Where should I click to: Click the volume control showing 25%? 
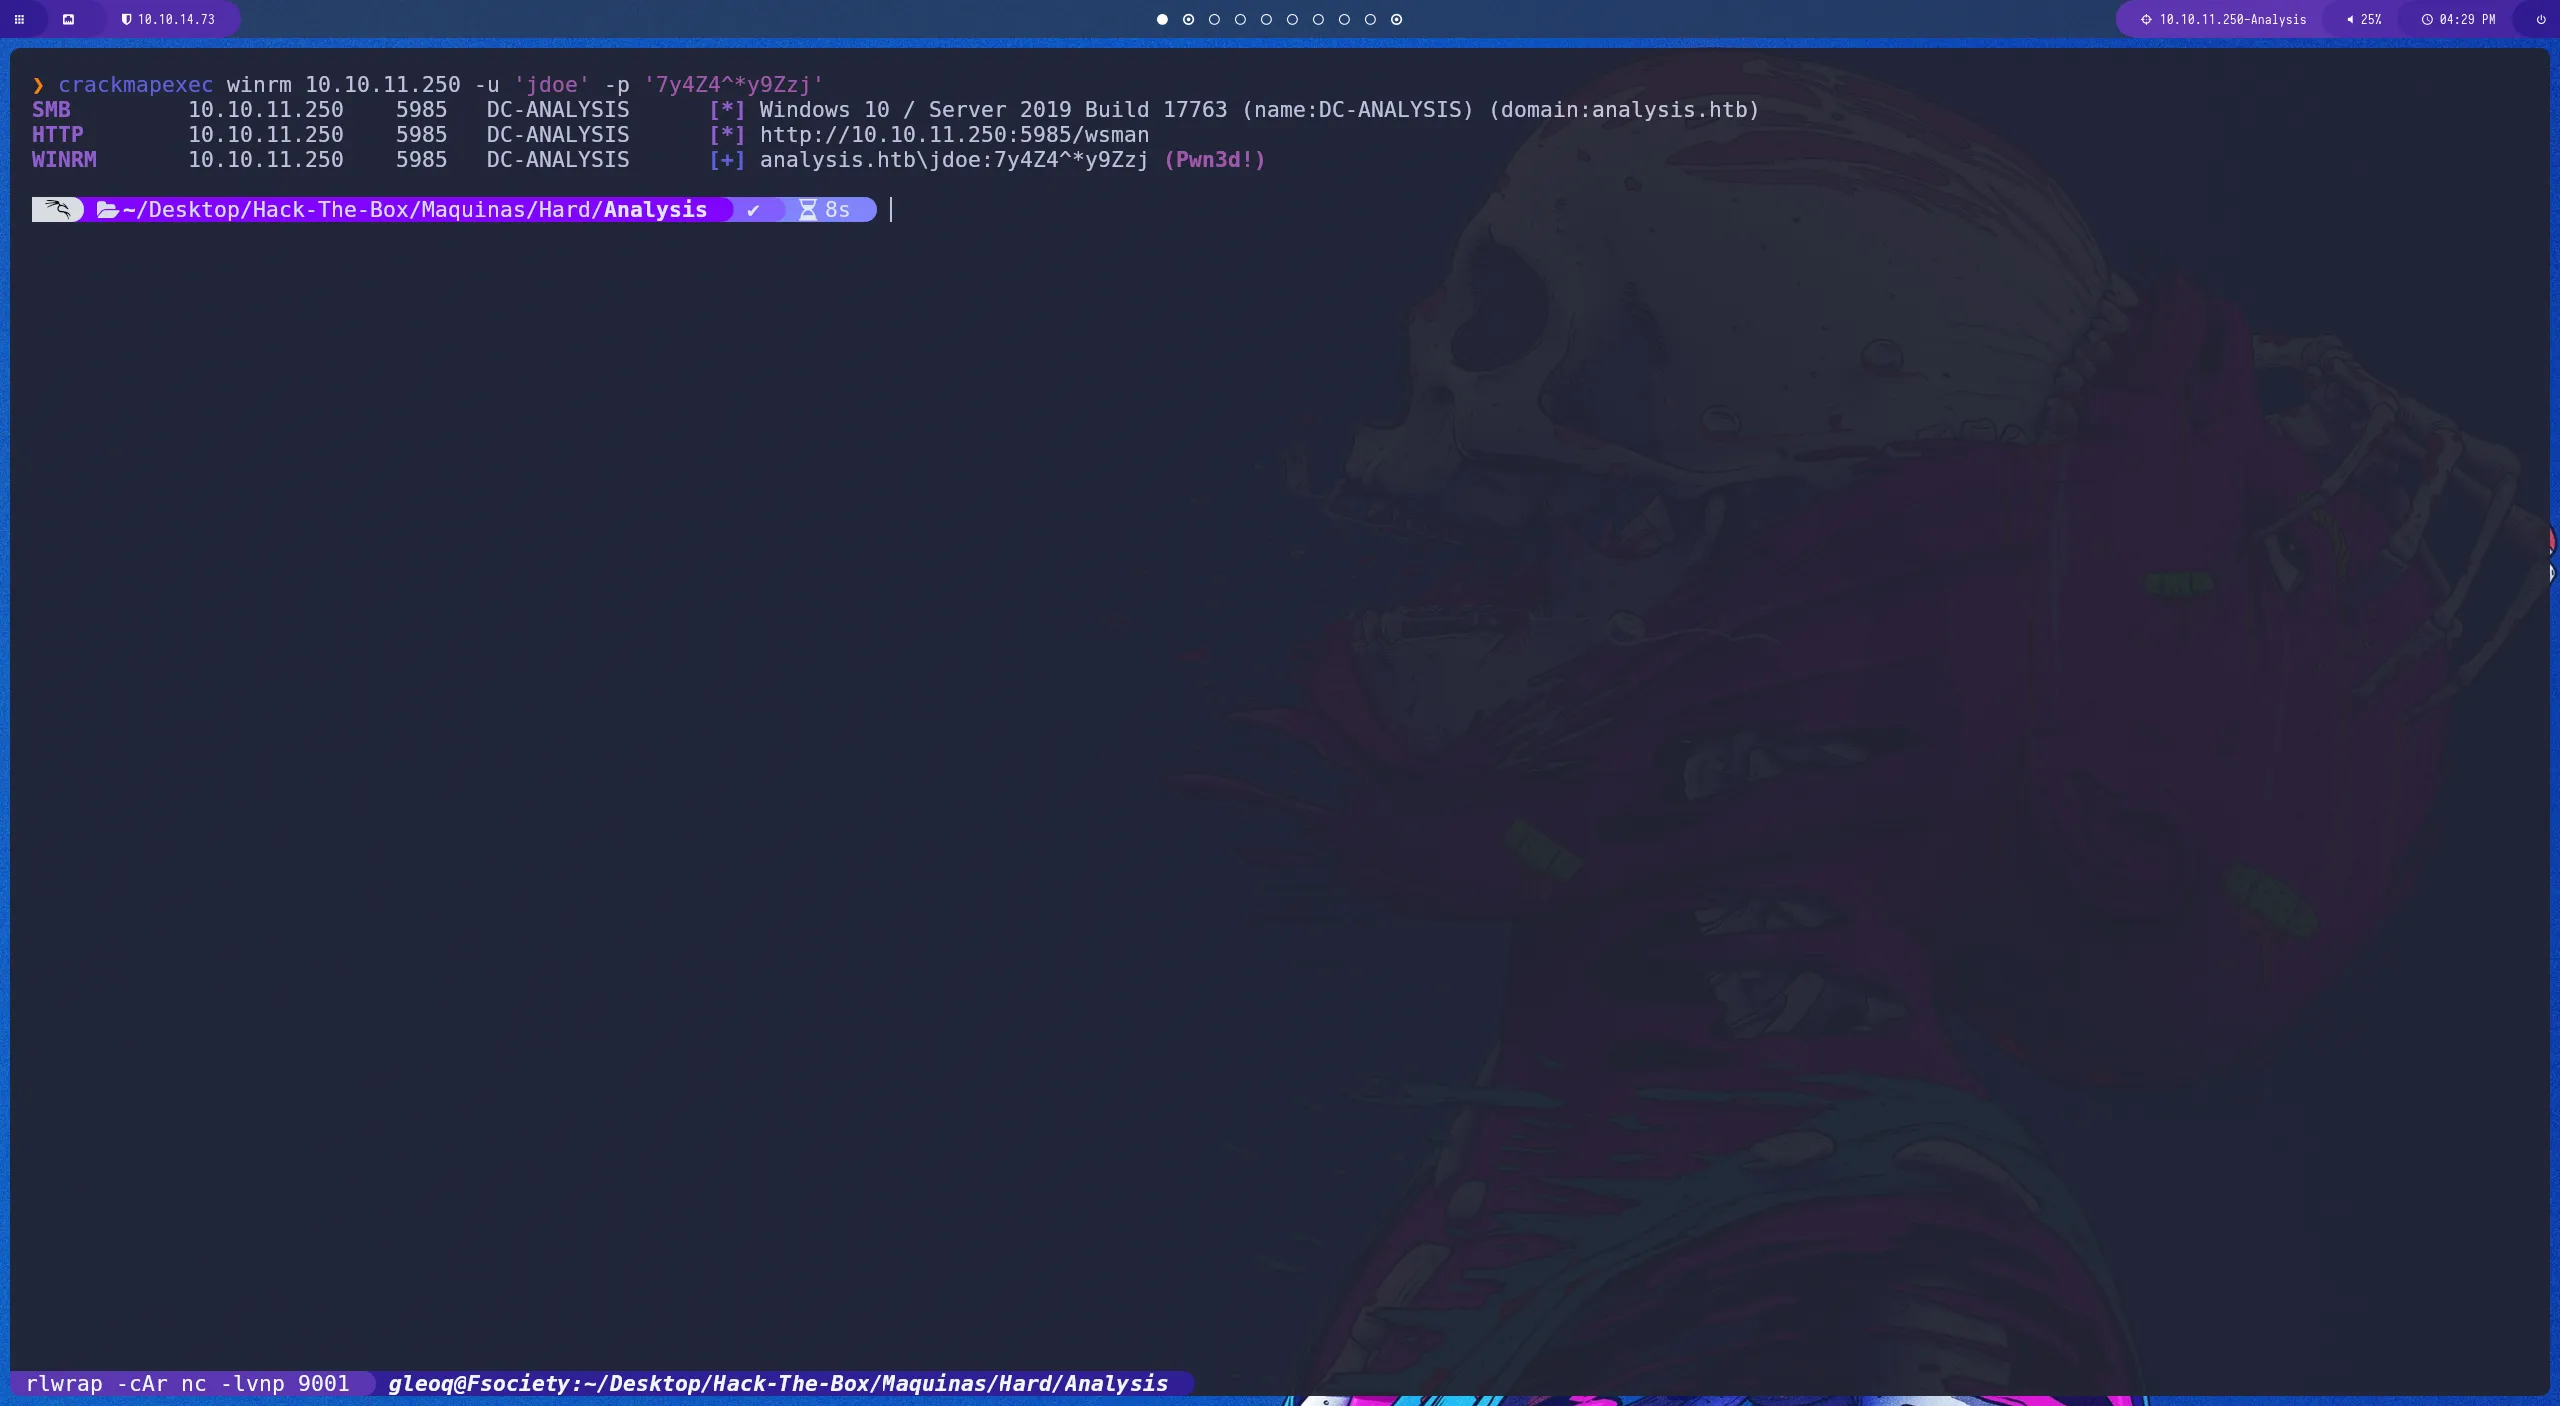pyautogui.click(x=2365, y=19)
